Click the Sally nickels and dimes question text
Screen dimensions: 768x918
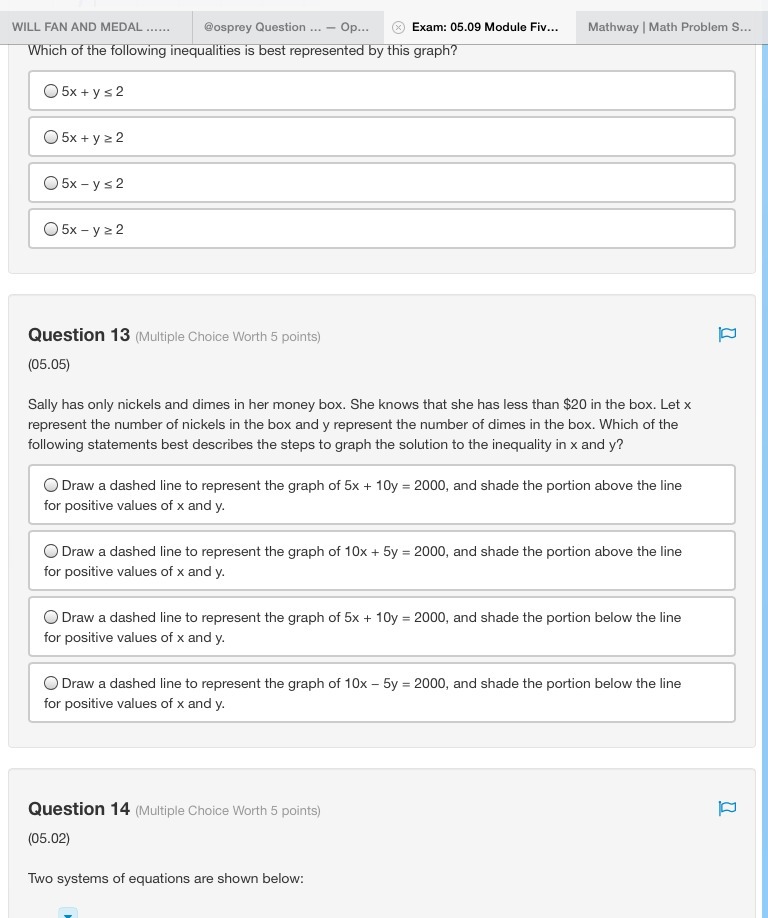click(359, 424)
